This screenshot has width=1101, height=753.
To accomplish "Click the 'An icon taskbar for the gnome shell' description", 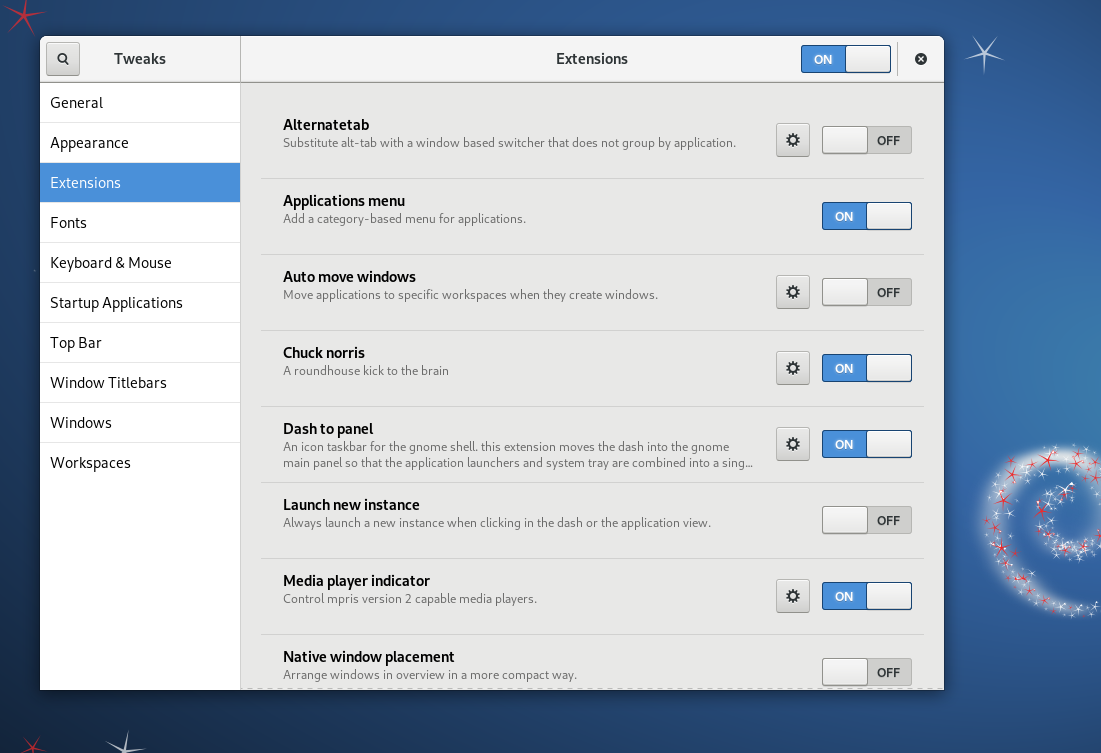I will coord(518,455).
